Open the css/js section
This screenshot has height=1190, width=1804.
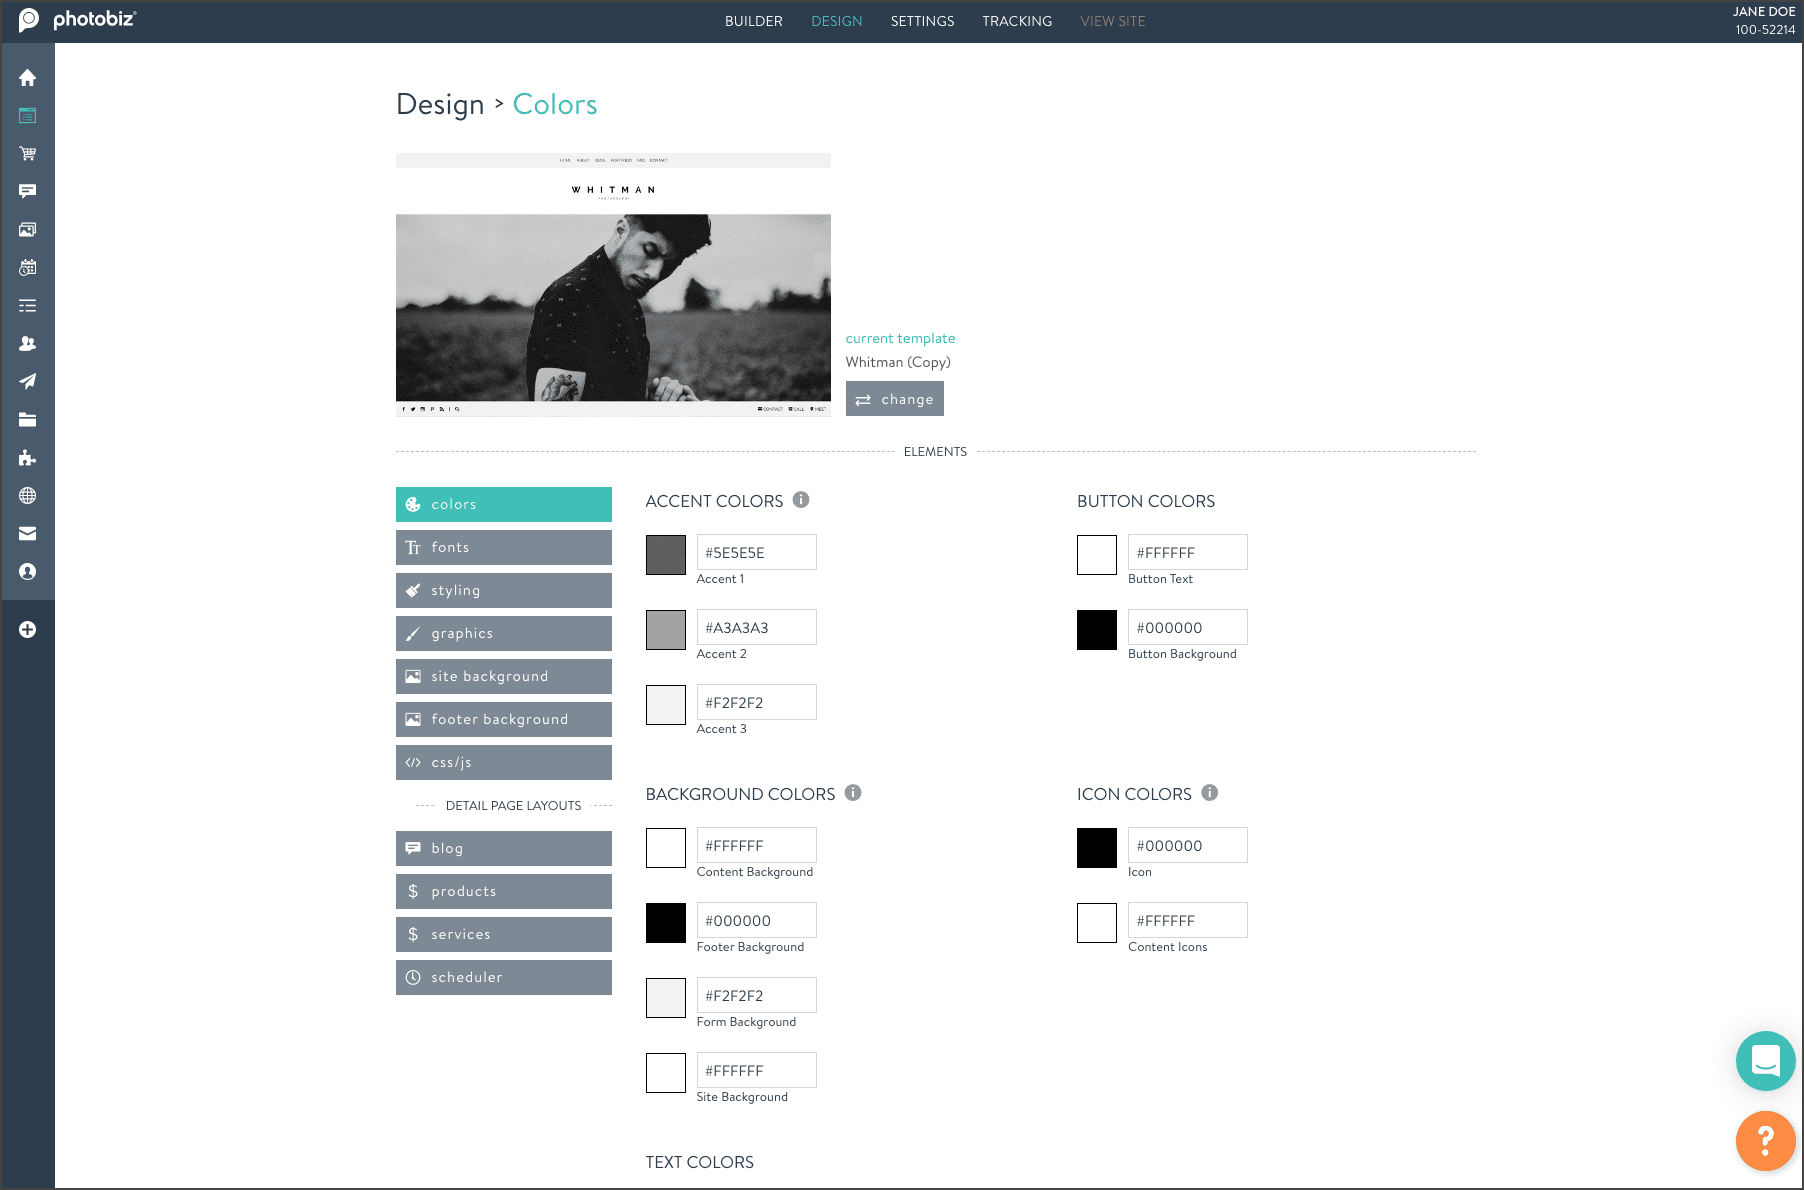point(503,763)
